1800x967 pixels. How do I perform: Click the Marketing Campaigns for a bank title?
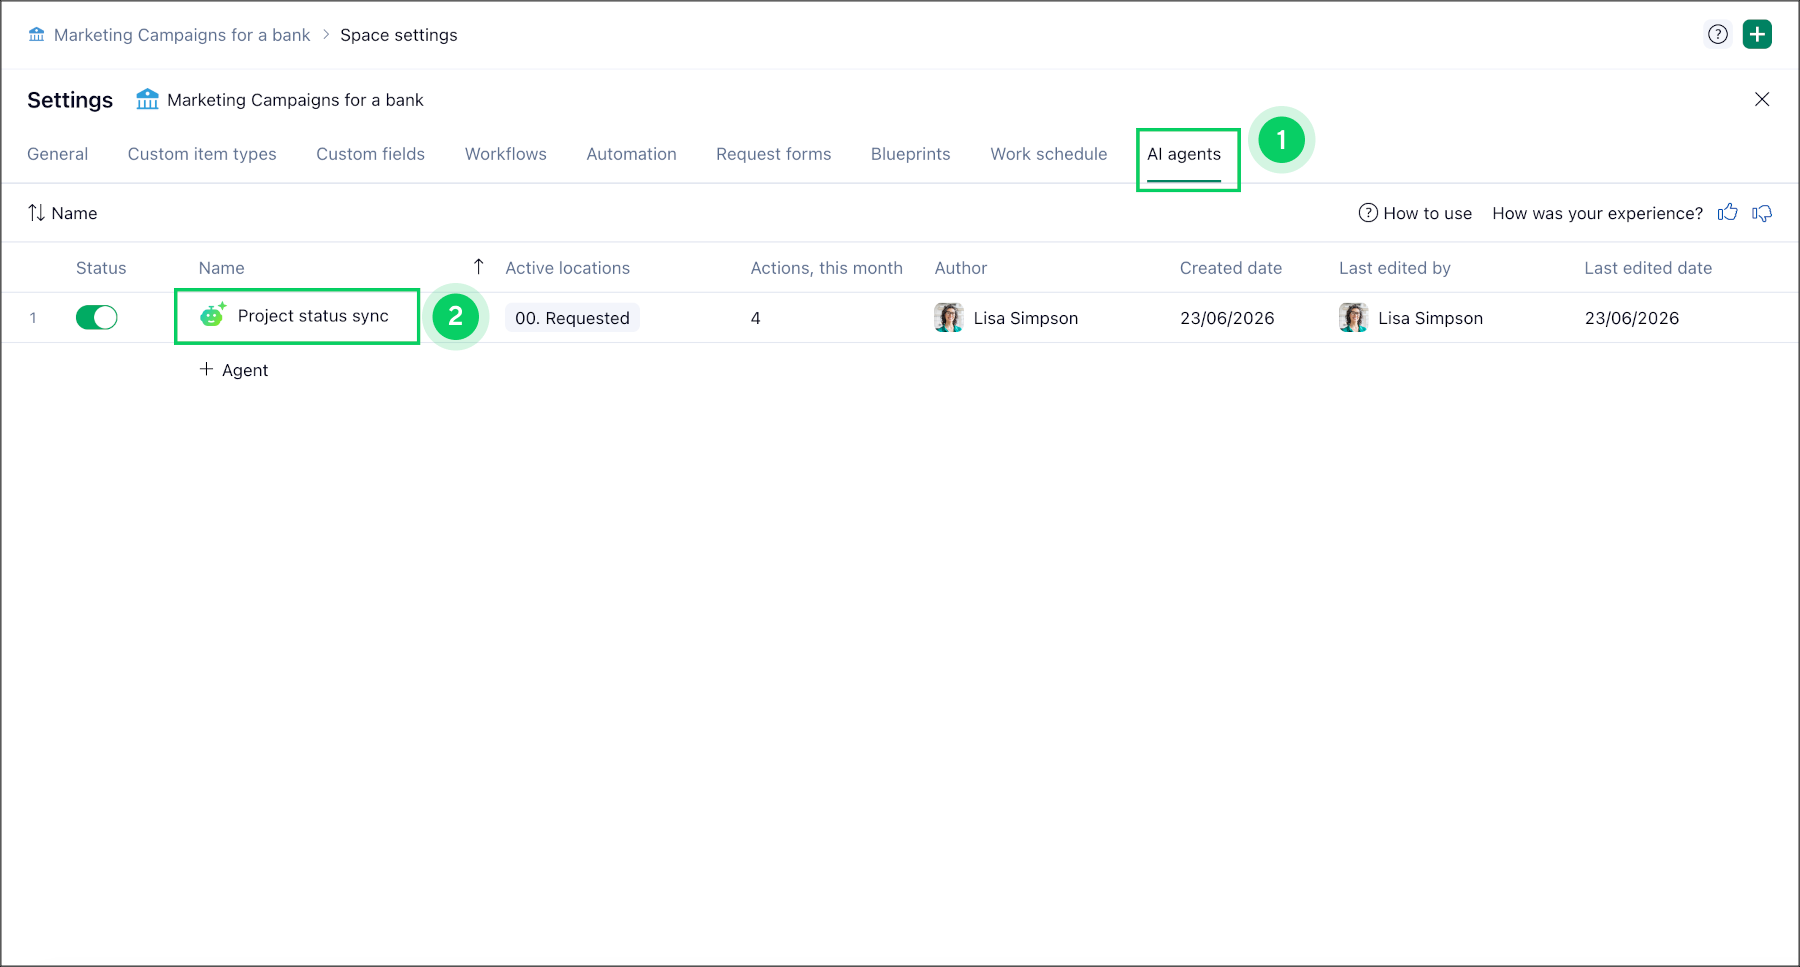[x=295, y=100]
